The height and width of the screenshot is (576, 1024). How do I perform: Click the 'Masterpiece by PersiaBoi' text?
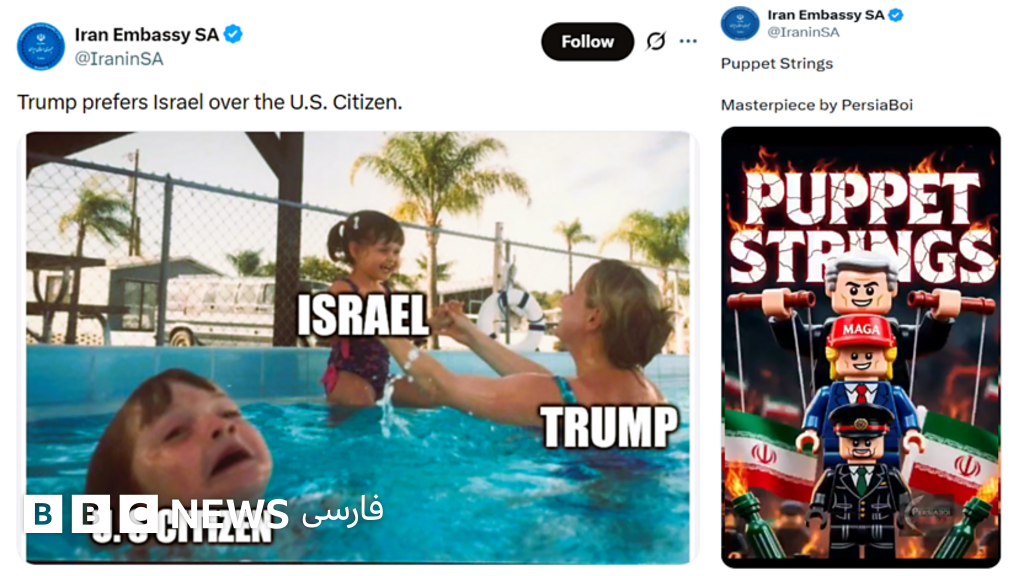816,105
